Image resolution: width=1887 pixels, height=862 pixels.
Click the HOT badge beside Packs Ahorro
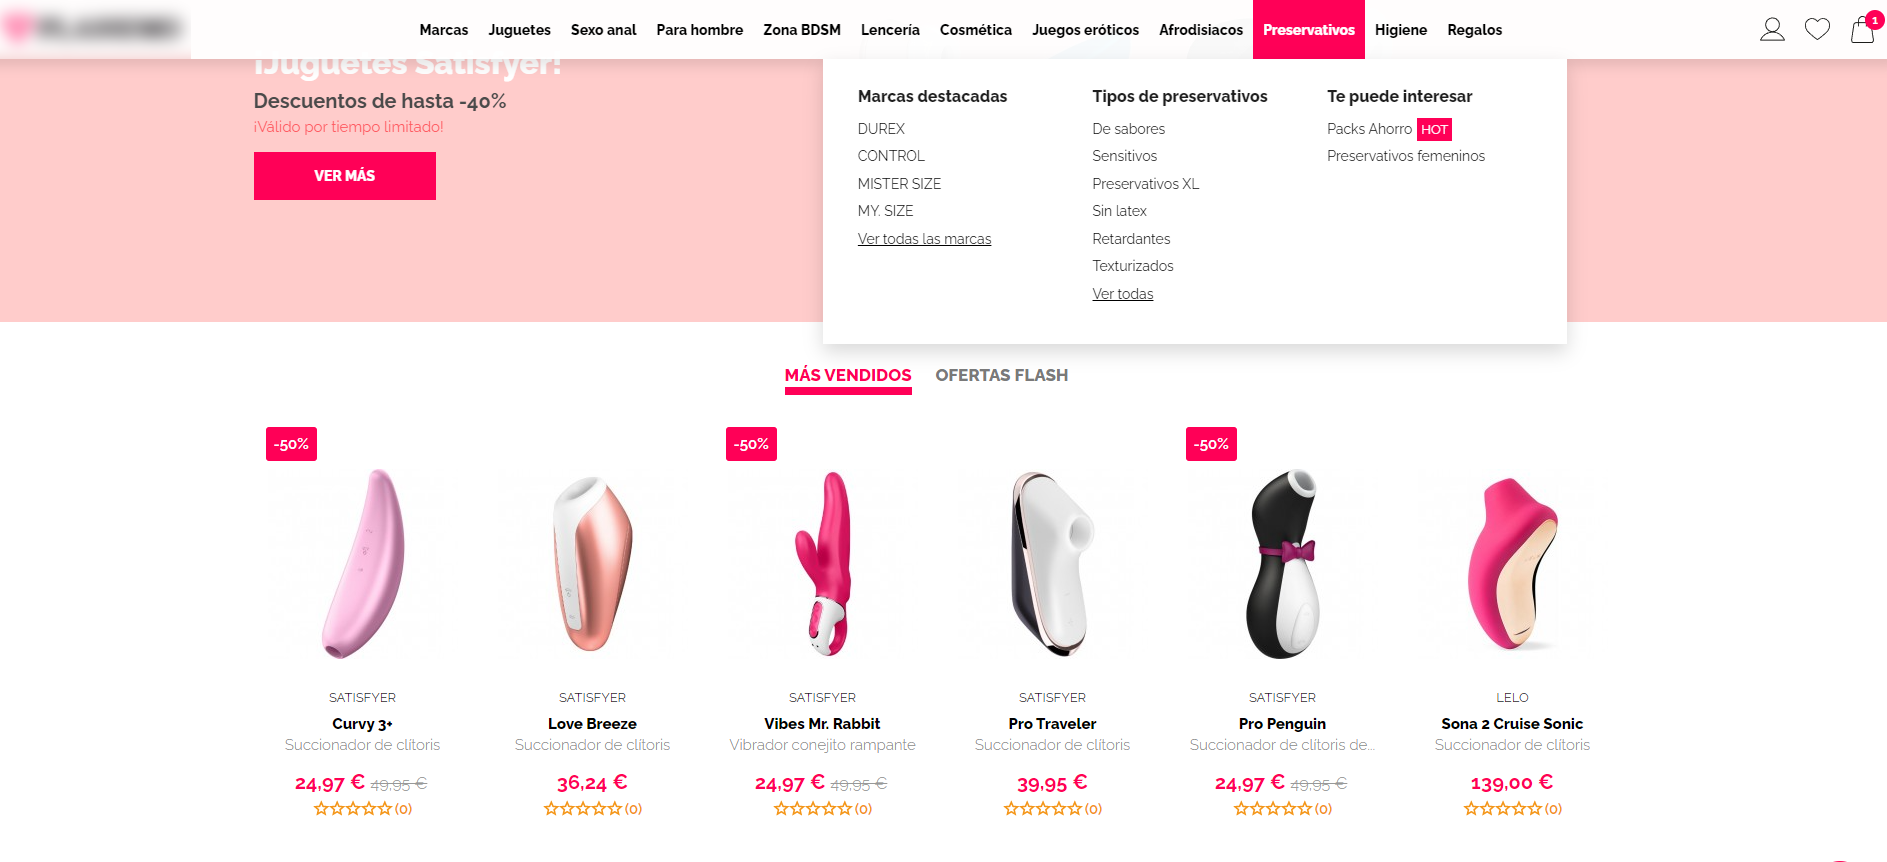point(1434,129)
